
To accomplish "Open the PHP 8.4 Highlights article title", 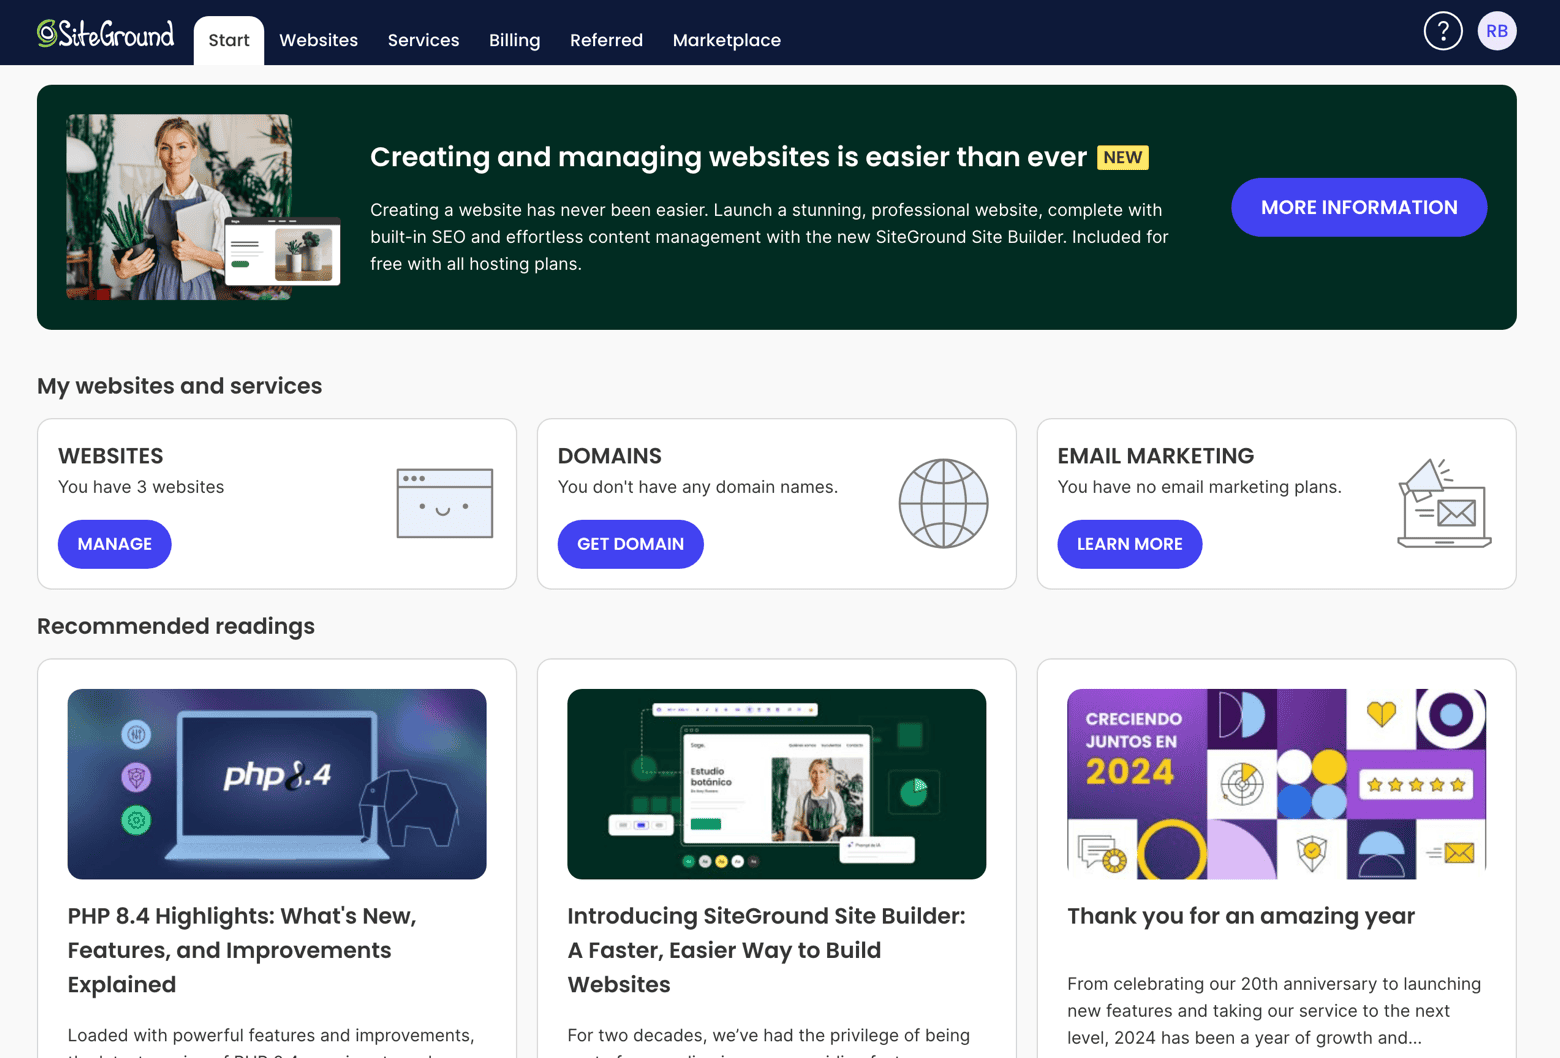I will (242, 950).
